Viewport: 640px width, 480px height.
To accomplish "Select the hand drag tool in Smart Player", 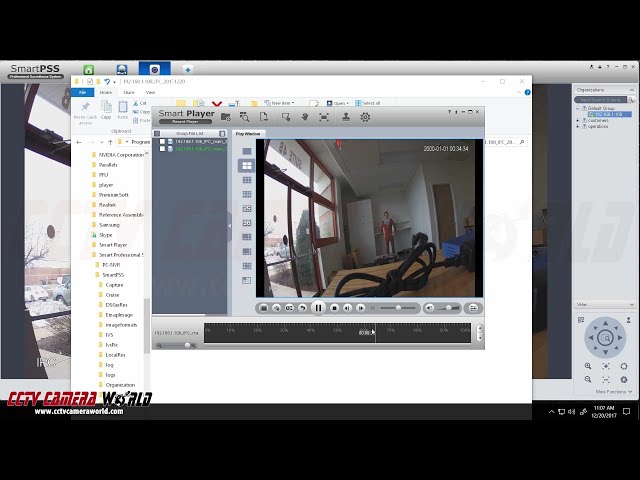I will pyautogui.click(x=305, y=117).
